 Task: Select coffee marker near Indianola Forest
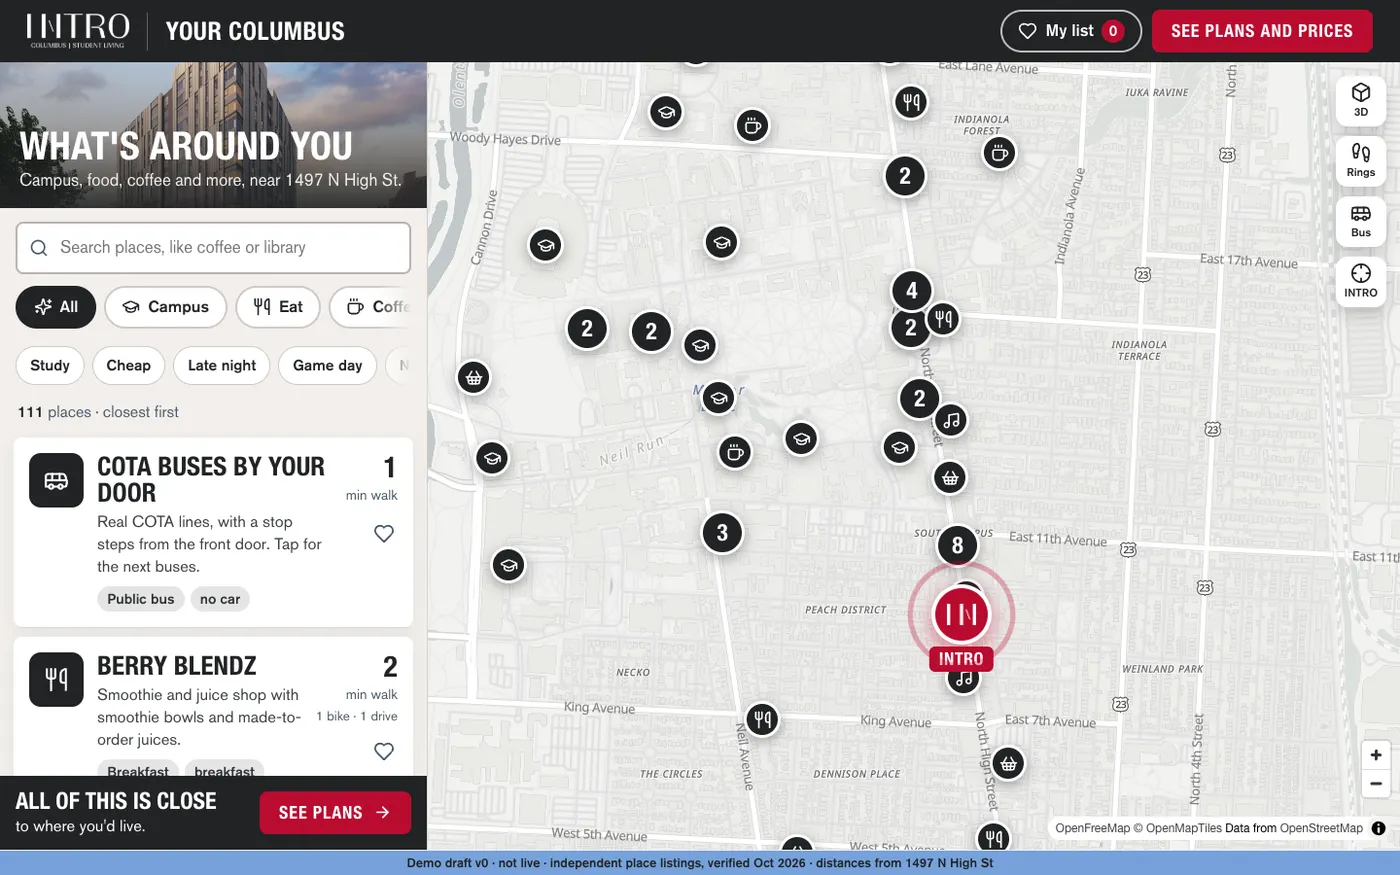tap(998, 152)
